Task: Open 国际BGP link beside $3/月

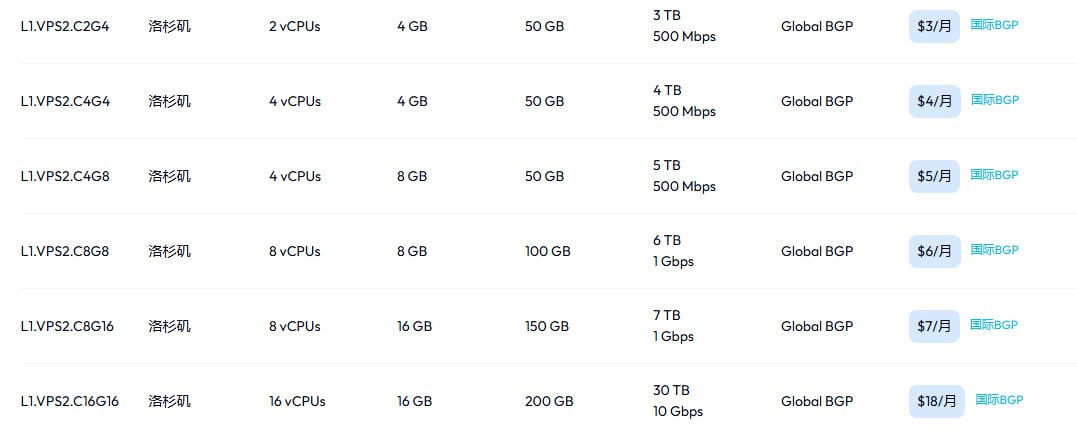Action: pyautogui.click(x=994, y=25)
